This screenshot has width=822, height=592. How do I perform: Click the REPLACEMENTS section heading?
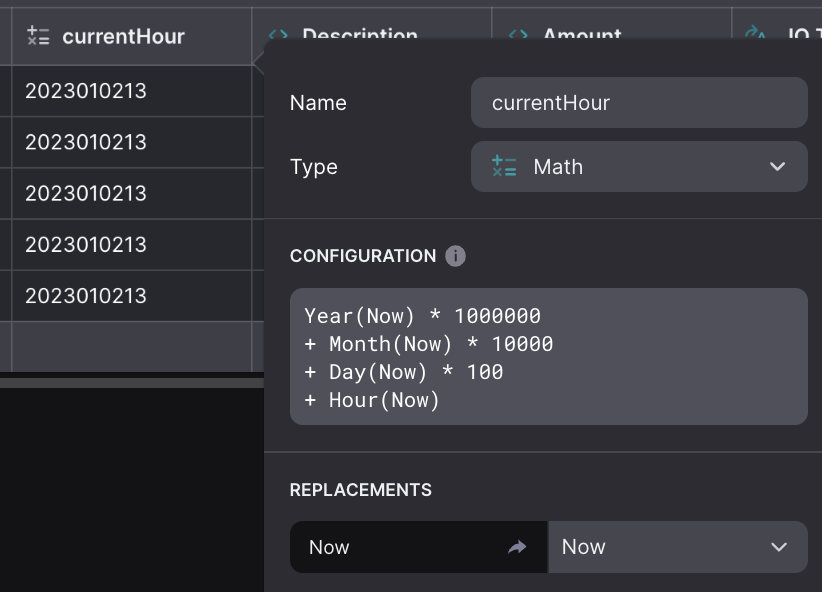(x=361, y=490)
